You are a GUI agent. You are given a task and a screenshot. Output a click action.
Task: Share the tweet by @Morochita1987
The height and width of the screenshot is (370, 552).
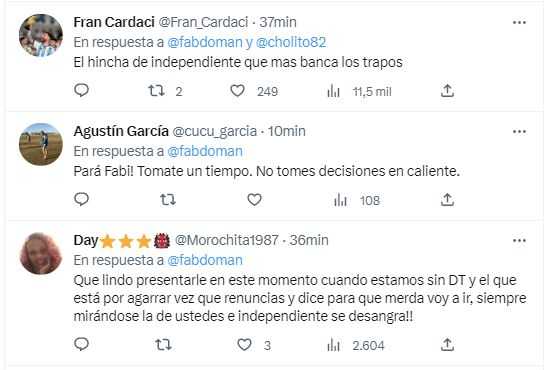click(x=447, y=344)
